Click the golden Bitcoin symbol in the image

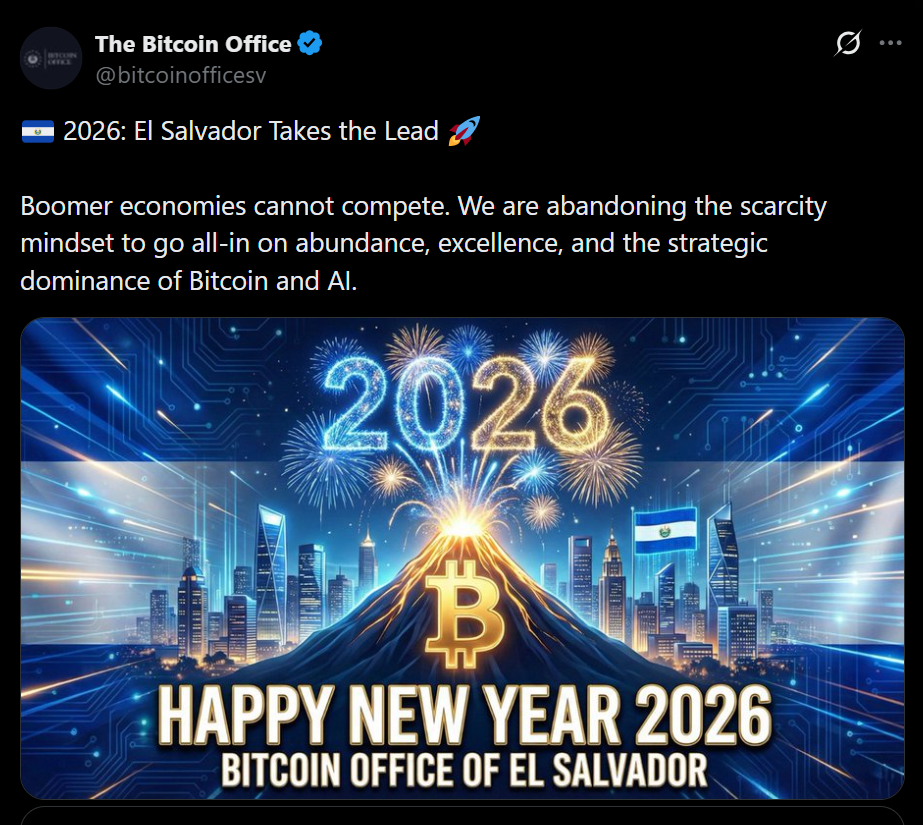[x=462, y=612]
